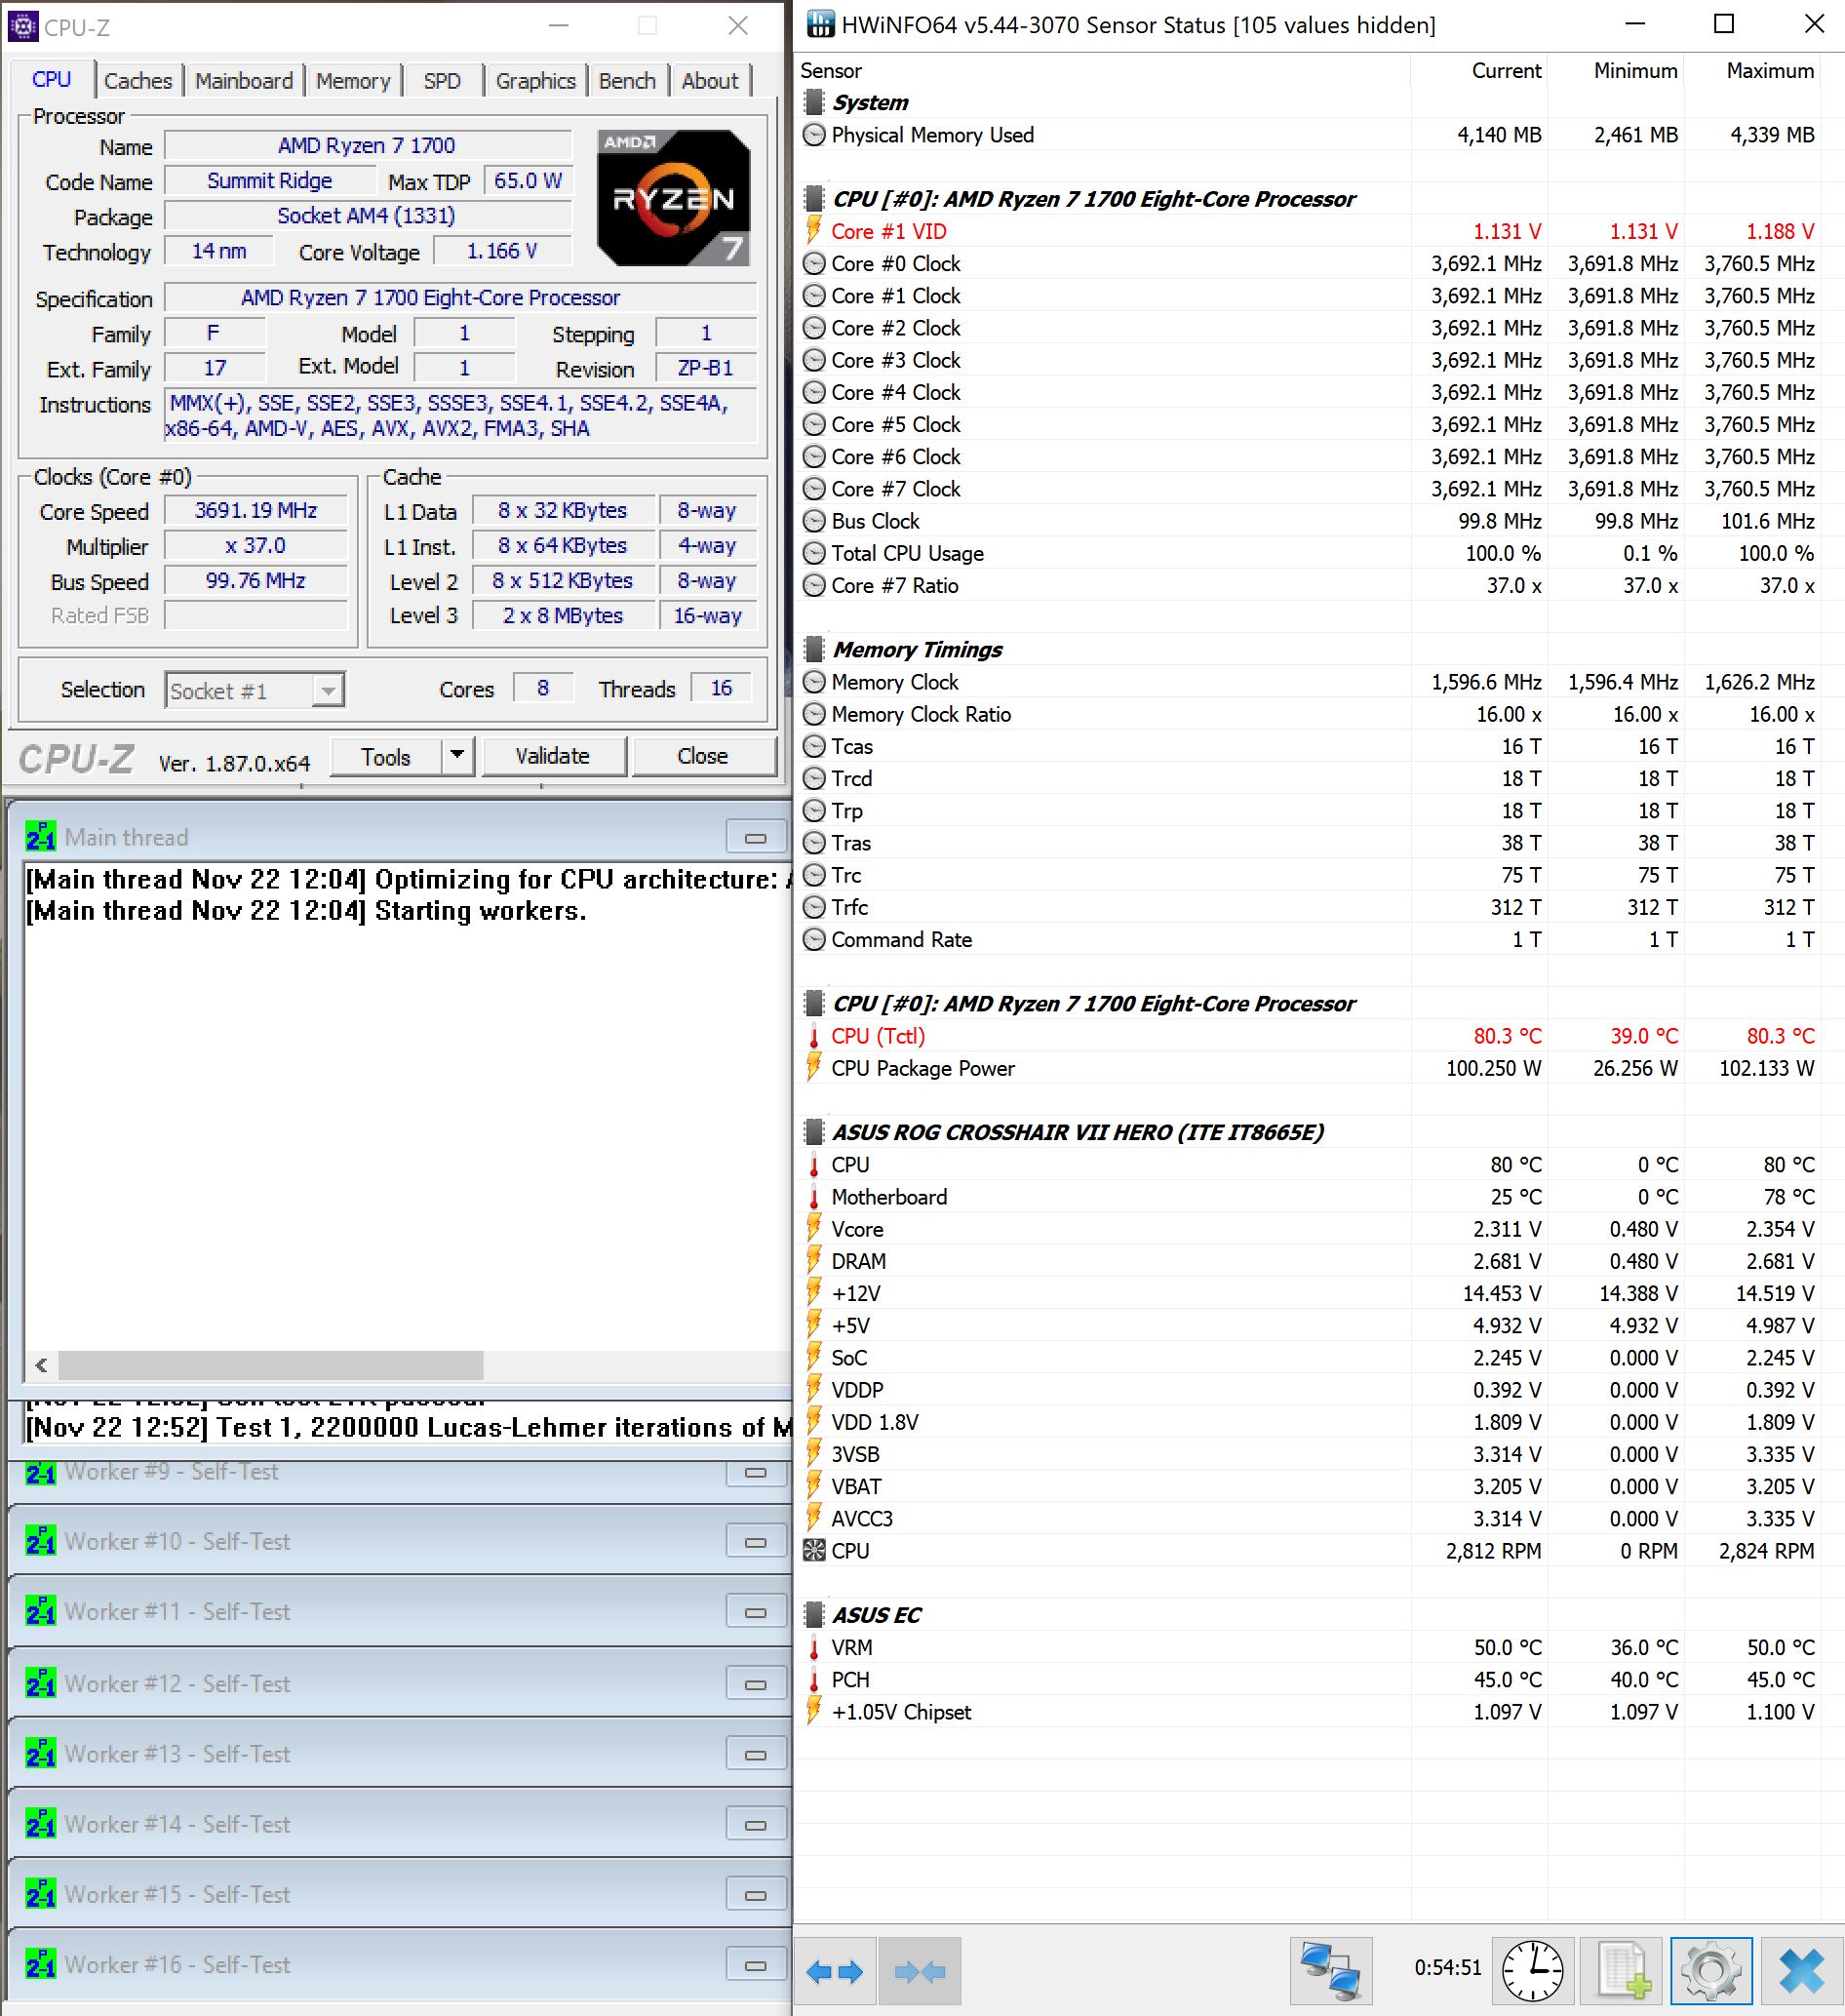Click the Core Speed value field
Image resolution: width=1845 pixels, height=2016 pixels.
coord(256,511)
